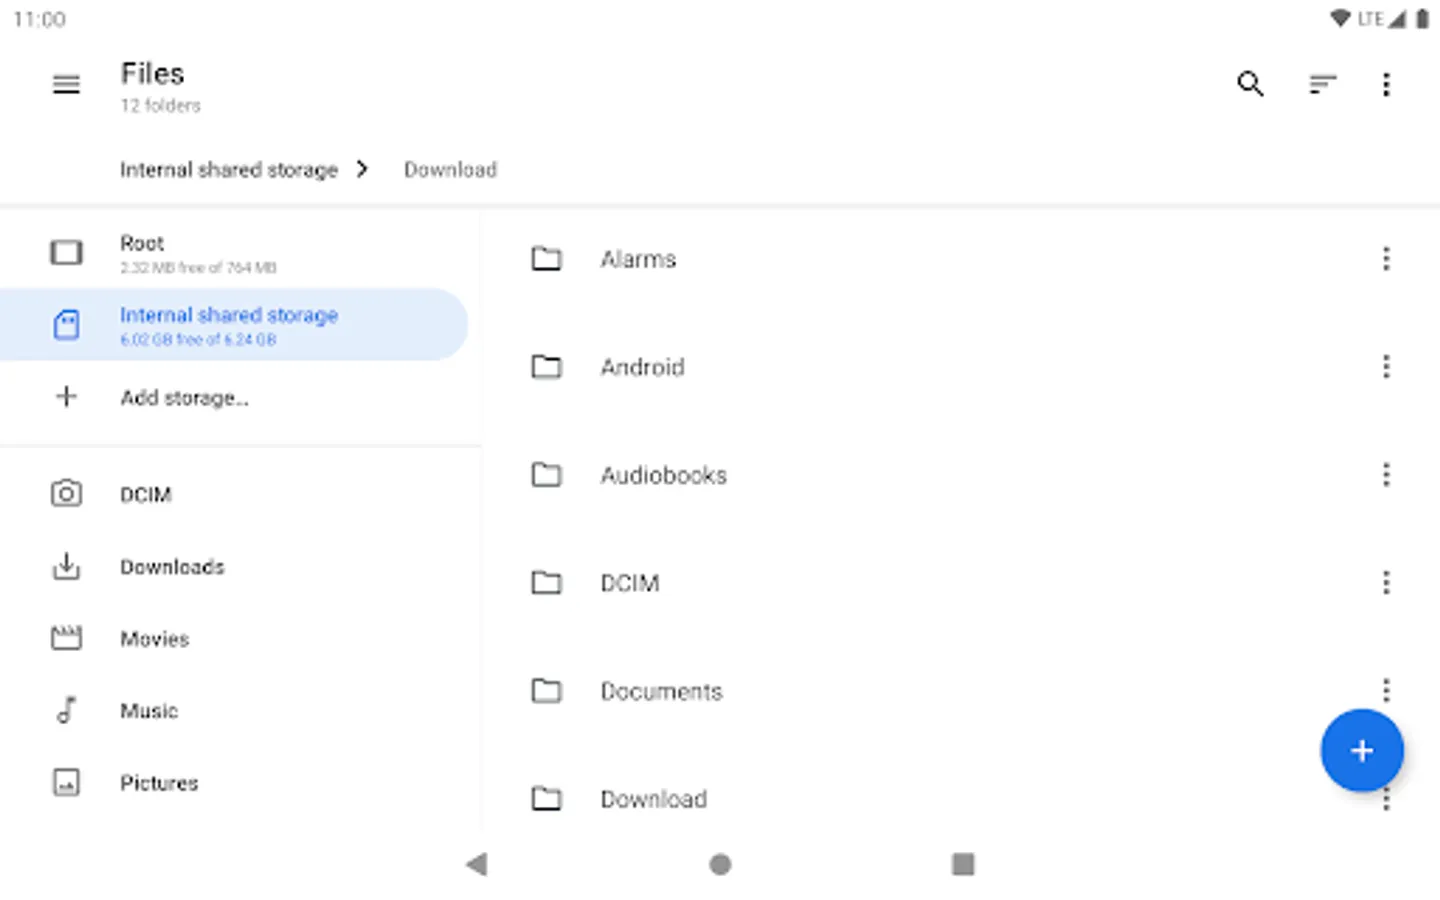
Task: Tap the blue add floating button
Action: (x=1362, y=751)
